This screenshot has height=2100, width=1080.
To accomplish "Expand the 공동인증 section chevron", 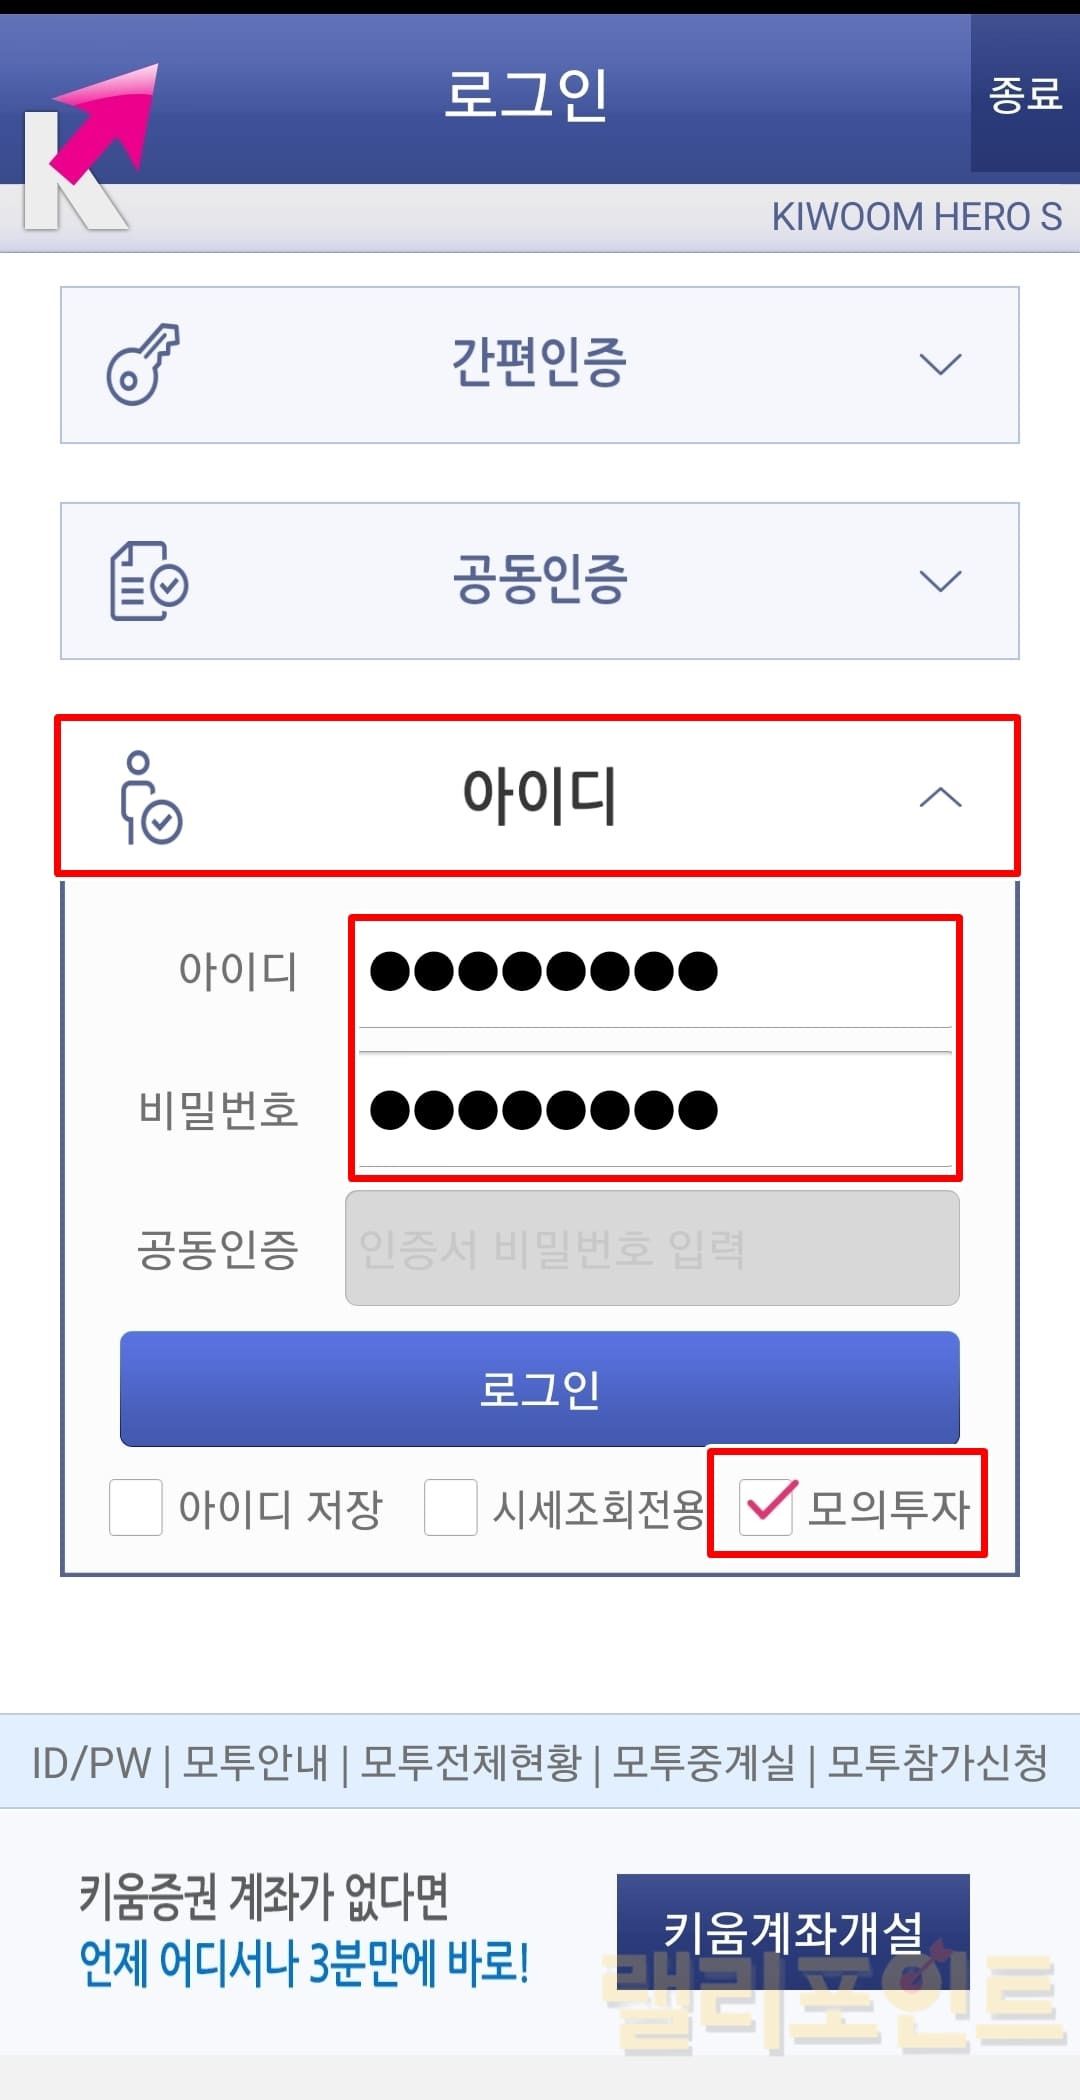I will click(940, 581).
